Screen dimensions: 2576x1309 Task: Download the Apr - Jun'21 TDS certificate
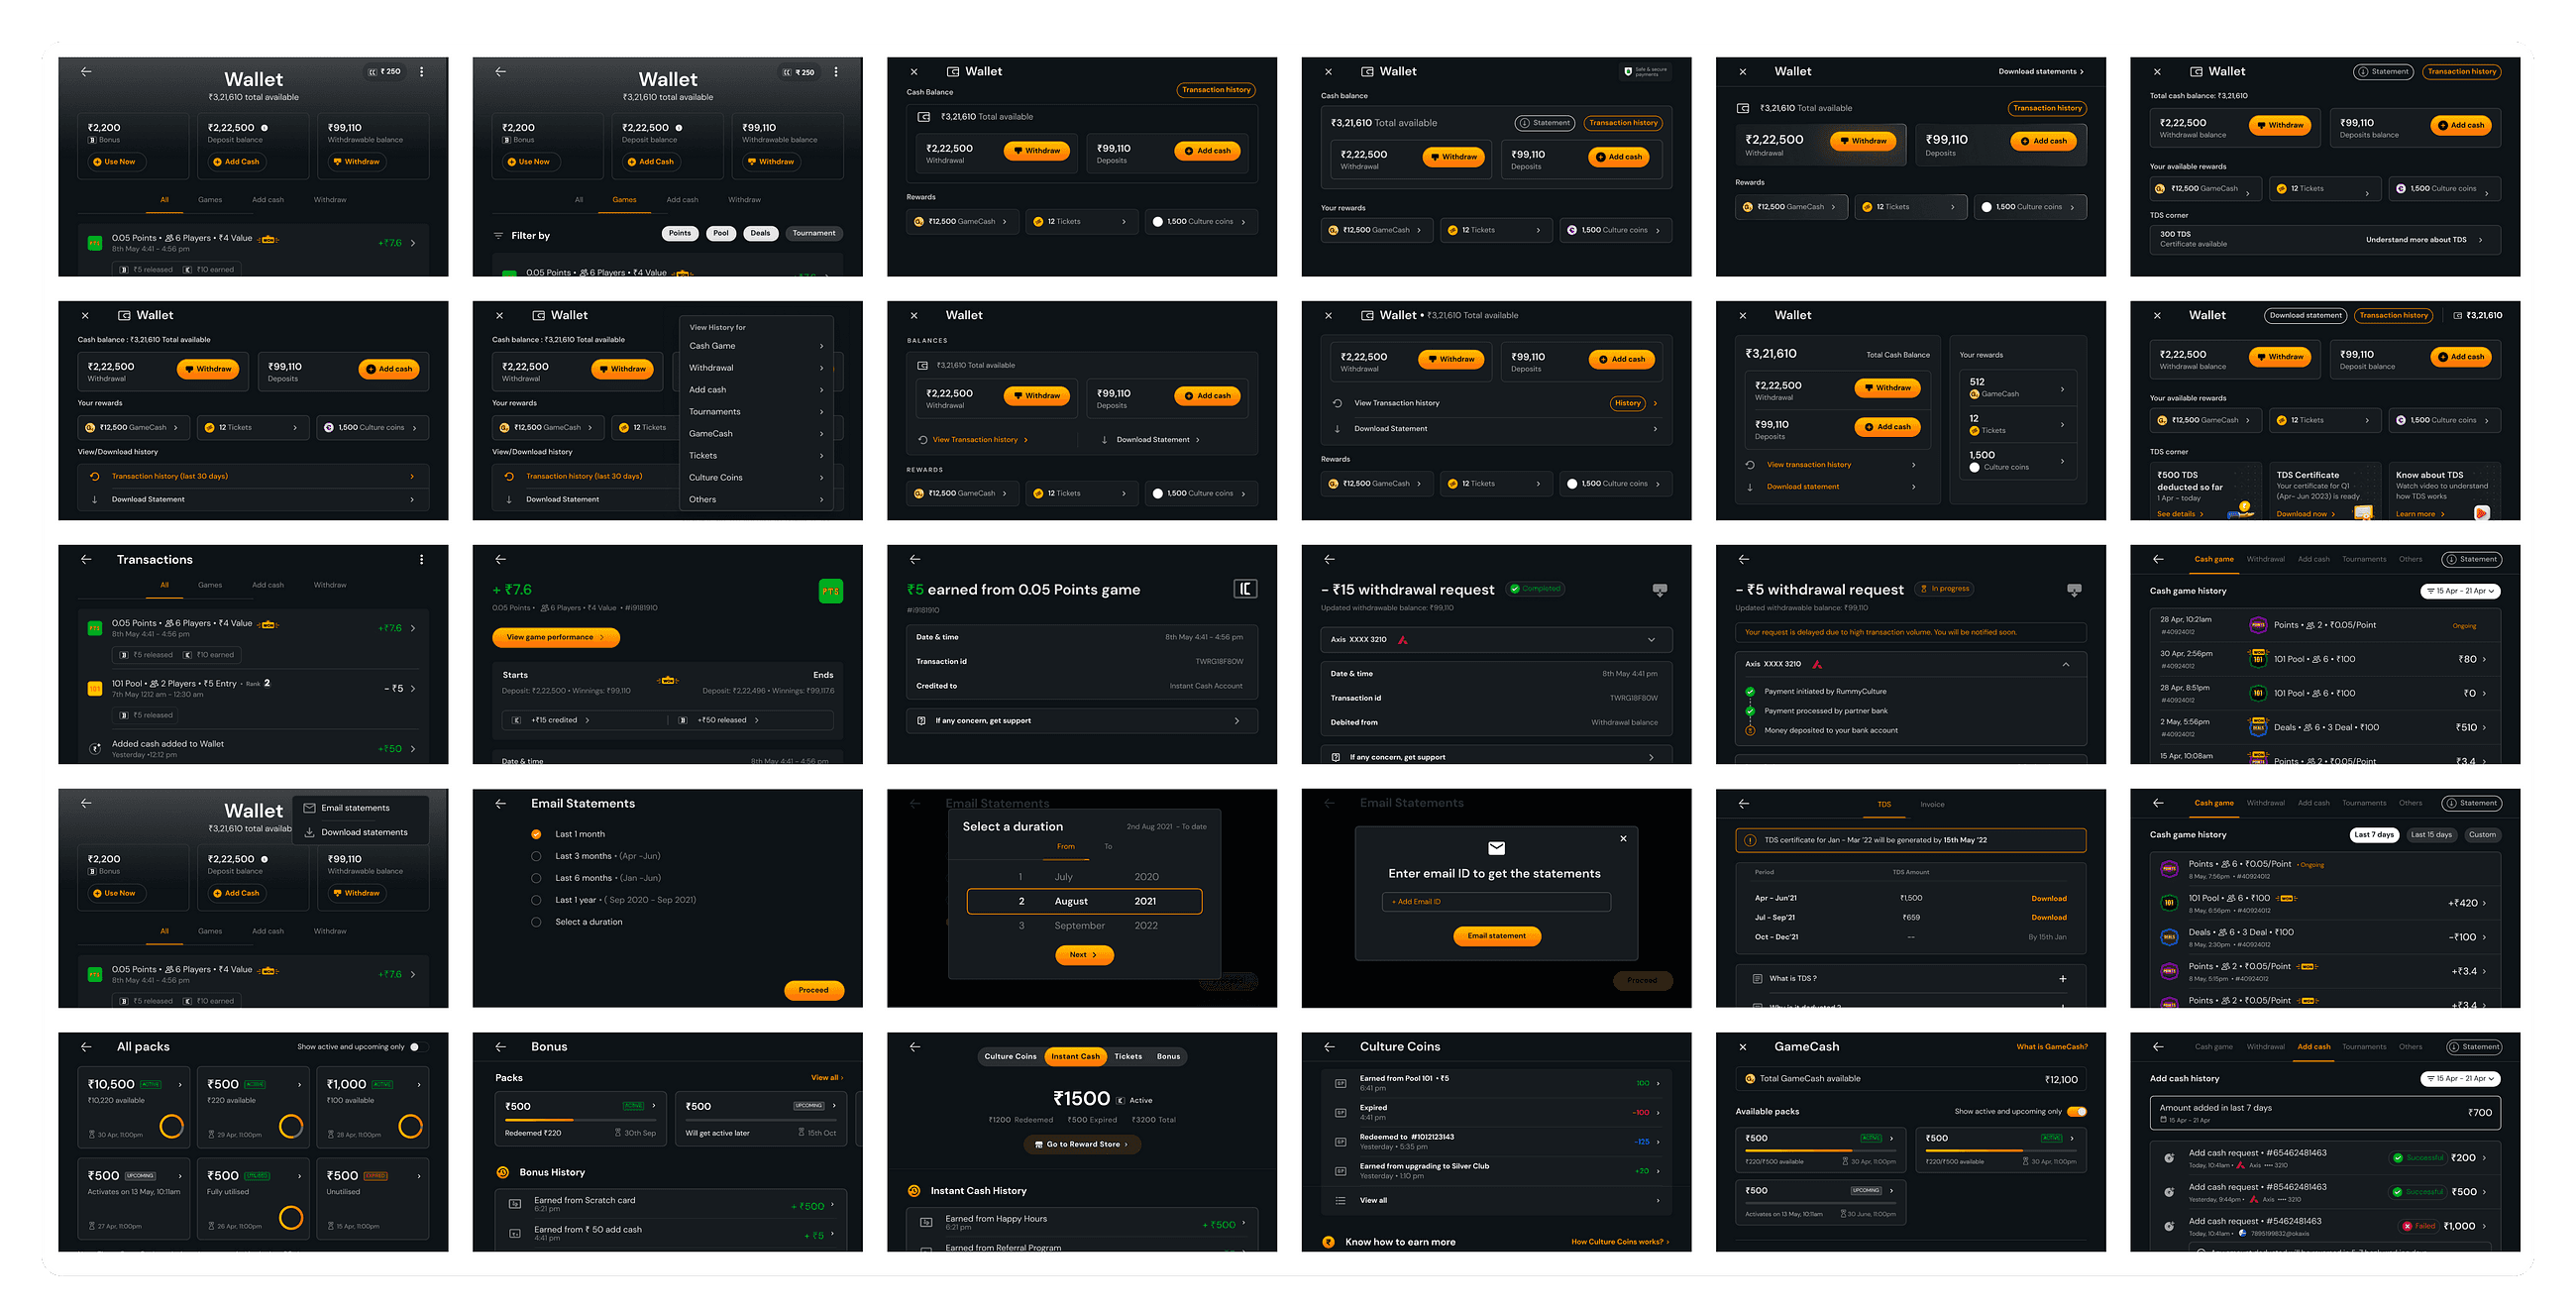click(2049, 899)
